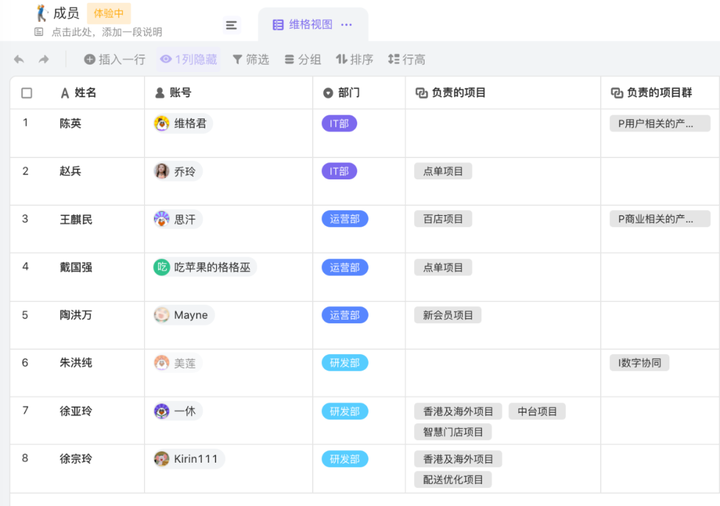Click the 维格君 avatar in row 1
Image resolution: width=720 pixels, height=506 pixels.
[x=162, y=124]
